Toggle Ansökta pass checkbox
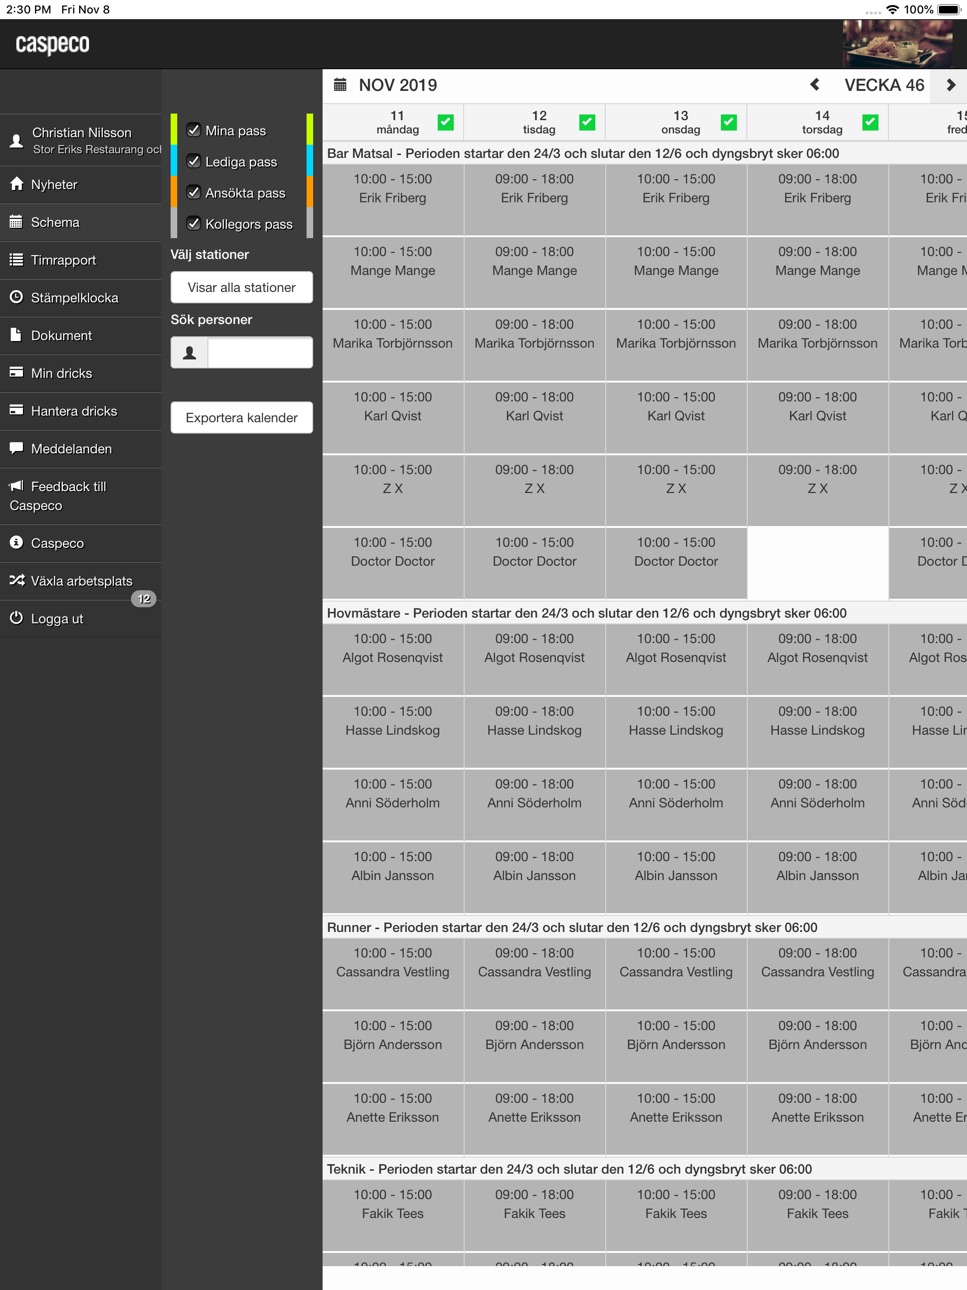 194,192
